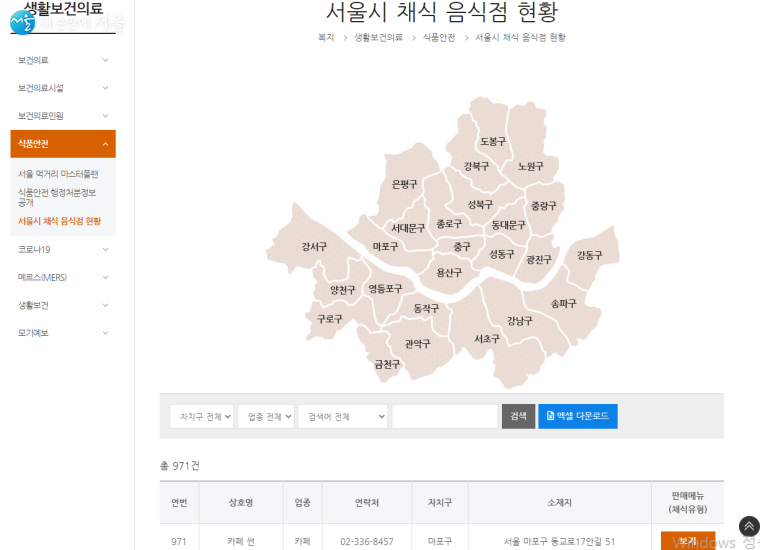Viewport: 760px width, 550px height.
Task: Open the 검색어 전체 dropdown
Action: [342, 416]
